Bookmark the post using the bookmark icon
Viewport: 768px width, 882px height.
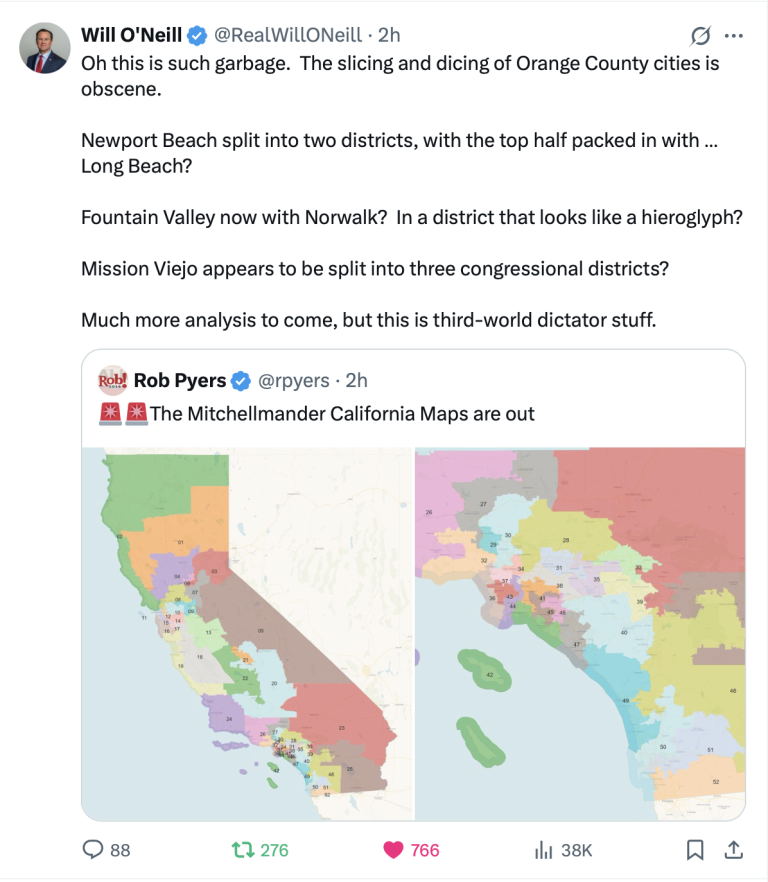pos(697,850)
